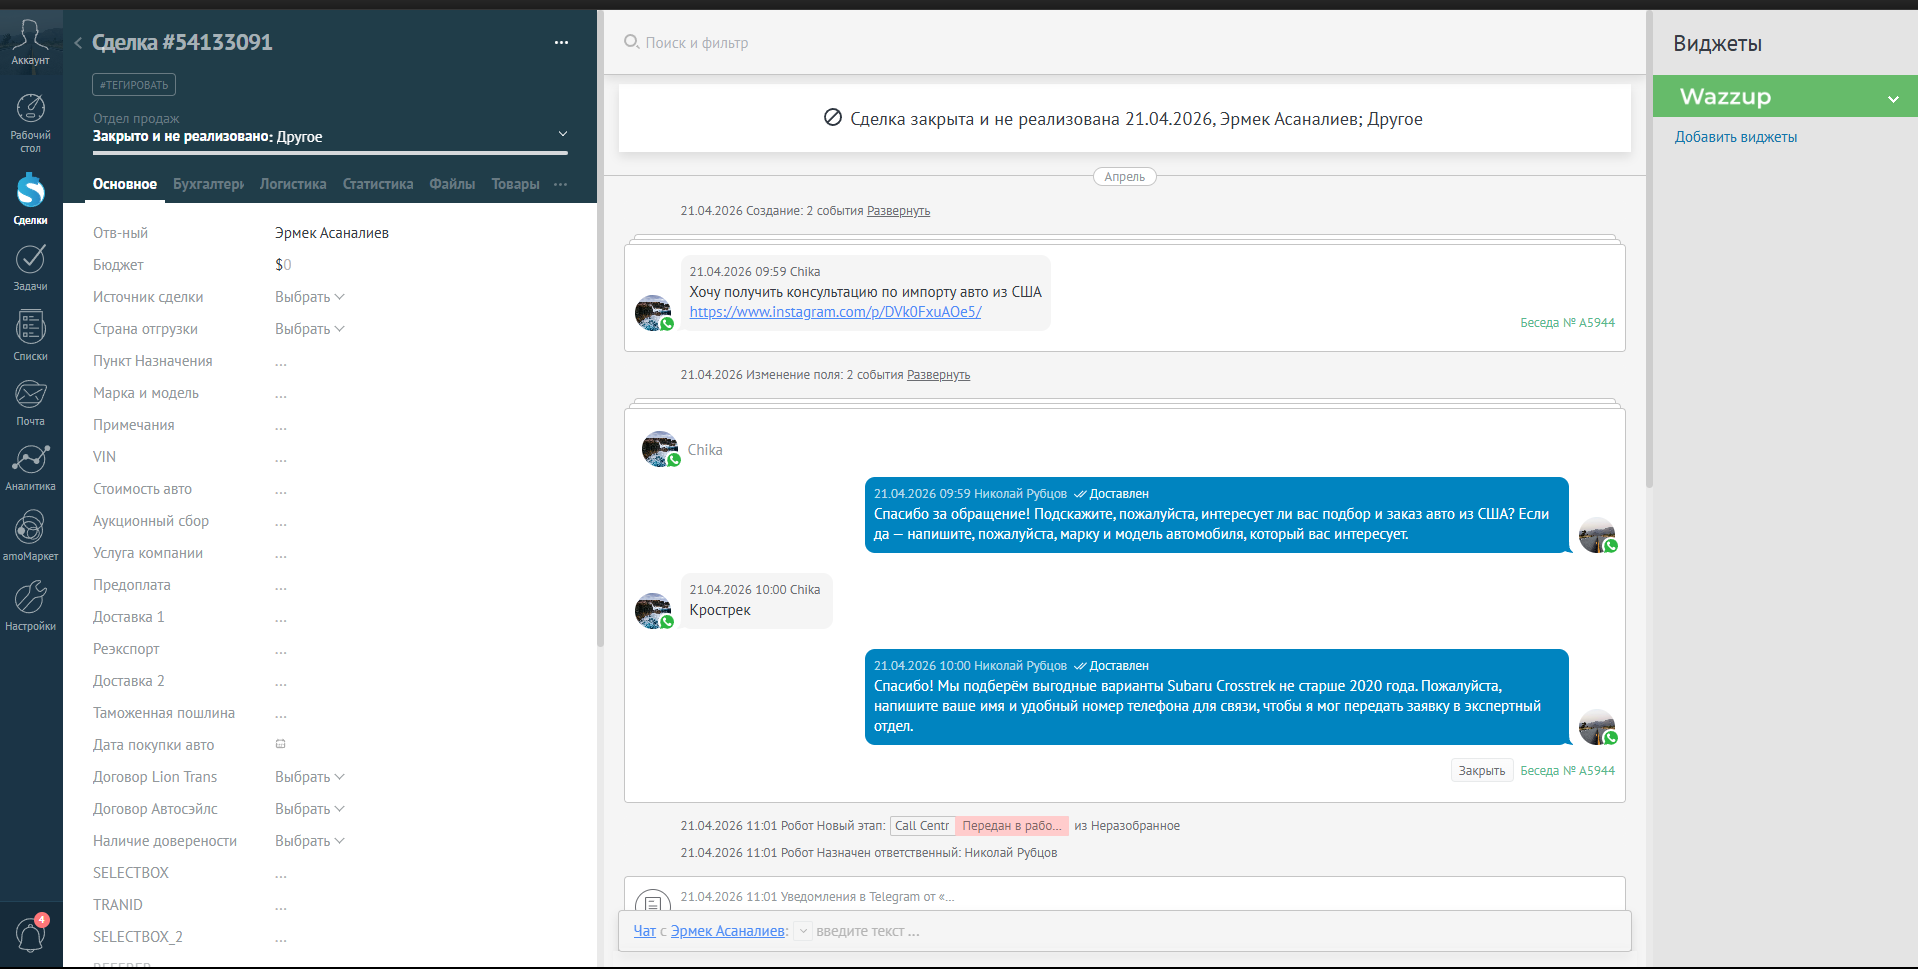Viewport: 1918px width, 969px height.
Task: Open Договор Lion Trans dropdown
Action: click(310, 777)
